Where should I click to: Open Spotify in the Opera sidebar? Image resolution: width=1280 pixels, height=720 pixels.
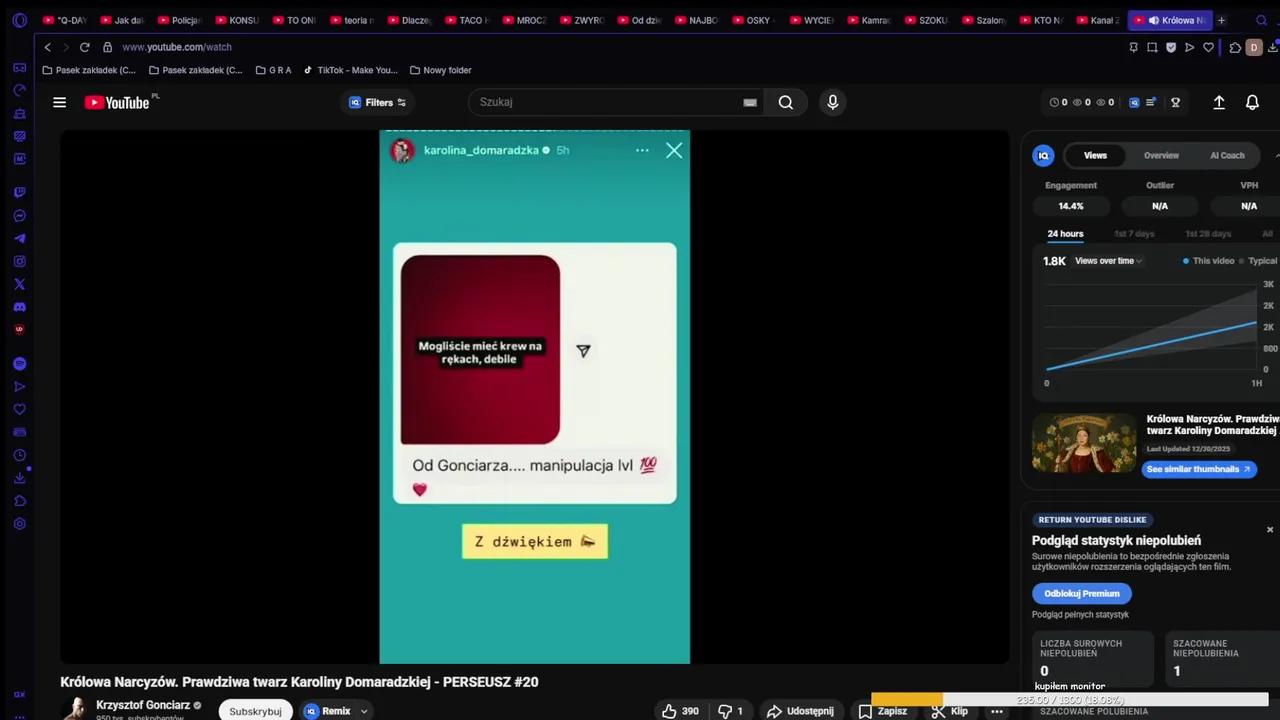click(19, 364)
